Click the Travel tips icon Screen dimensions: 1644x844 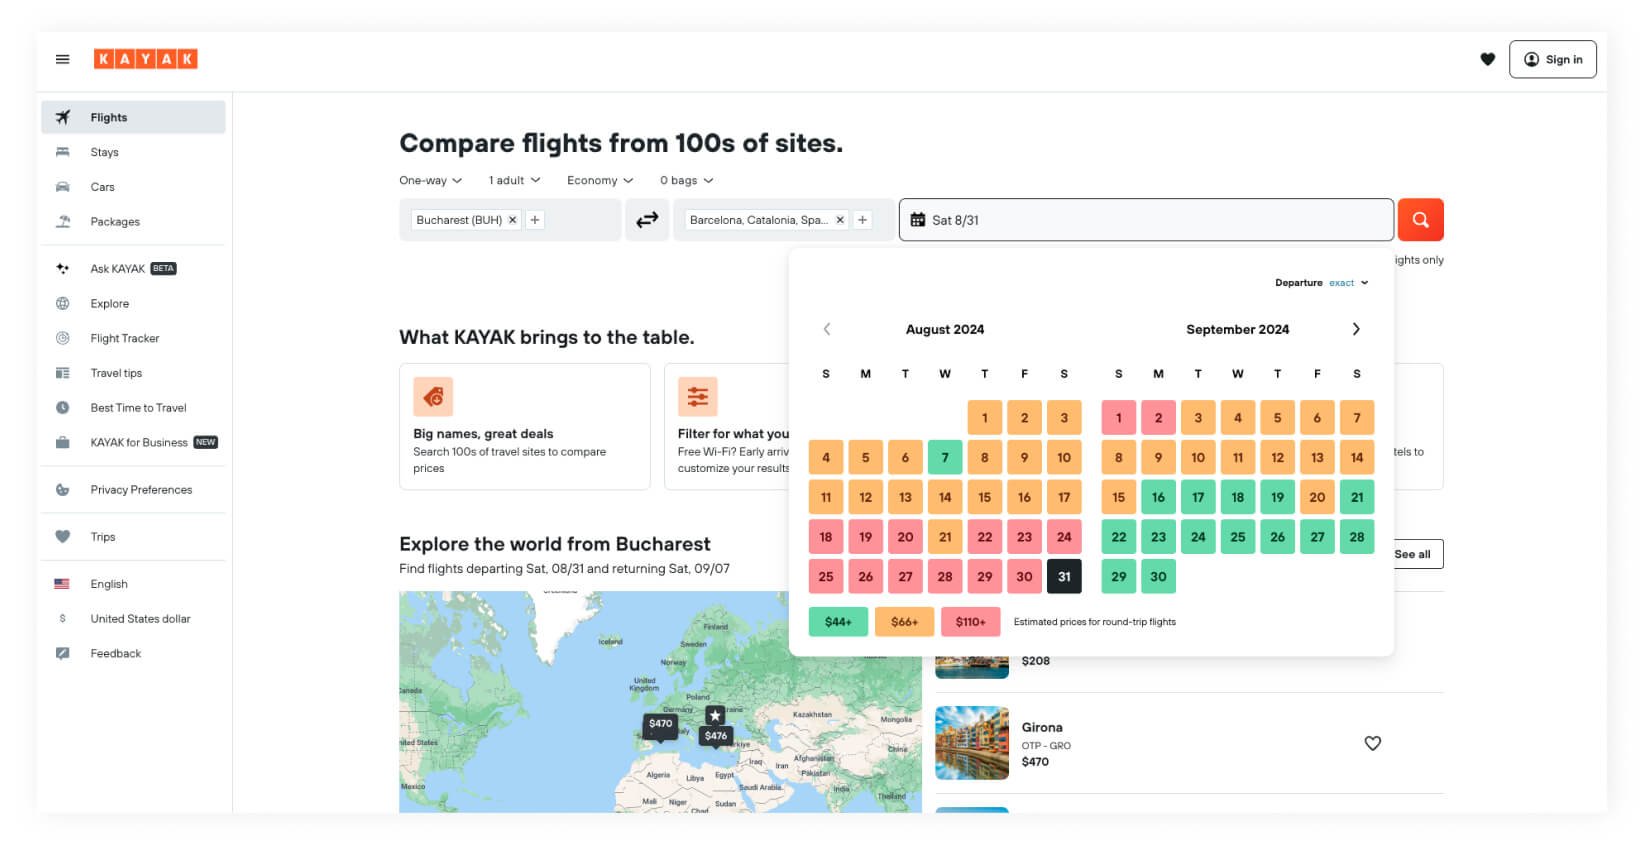(x=63, y=373)
